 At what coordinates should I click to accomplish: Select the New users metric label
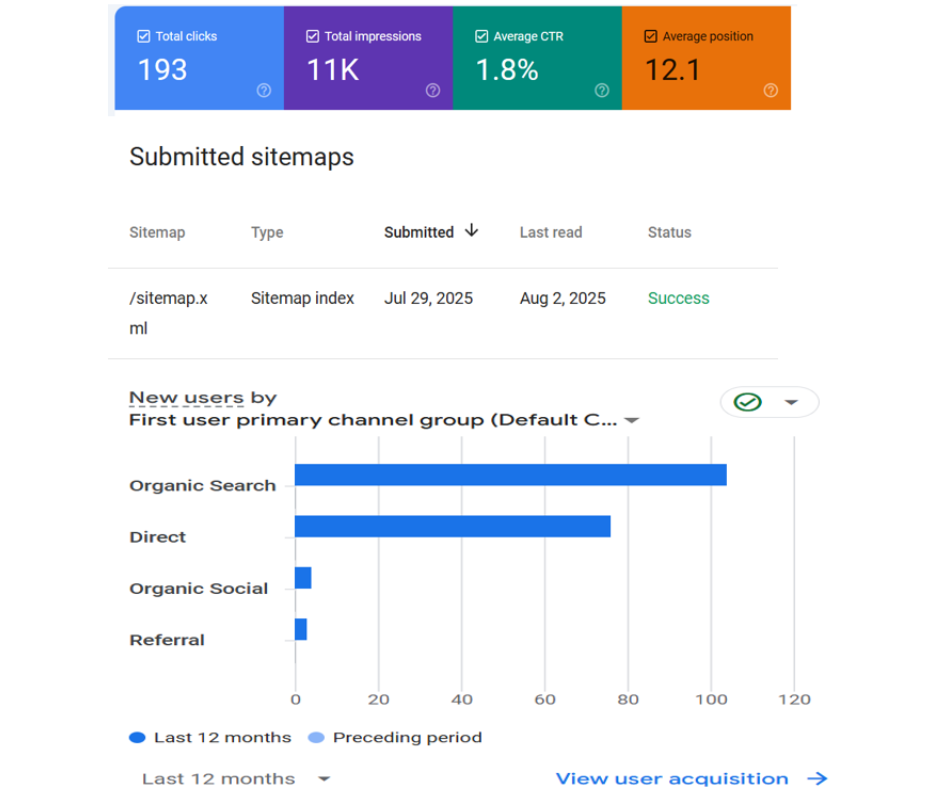coord(186,398)
